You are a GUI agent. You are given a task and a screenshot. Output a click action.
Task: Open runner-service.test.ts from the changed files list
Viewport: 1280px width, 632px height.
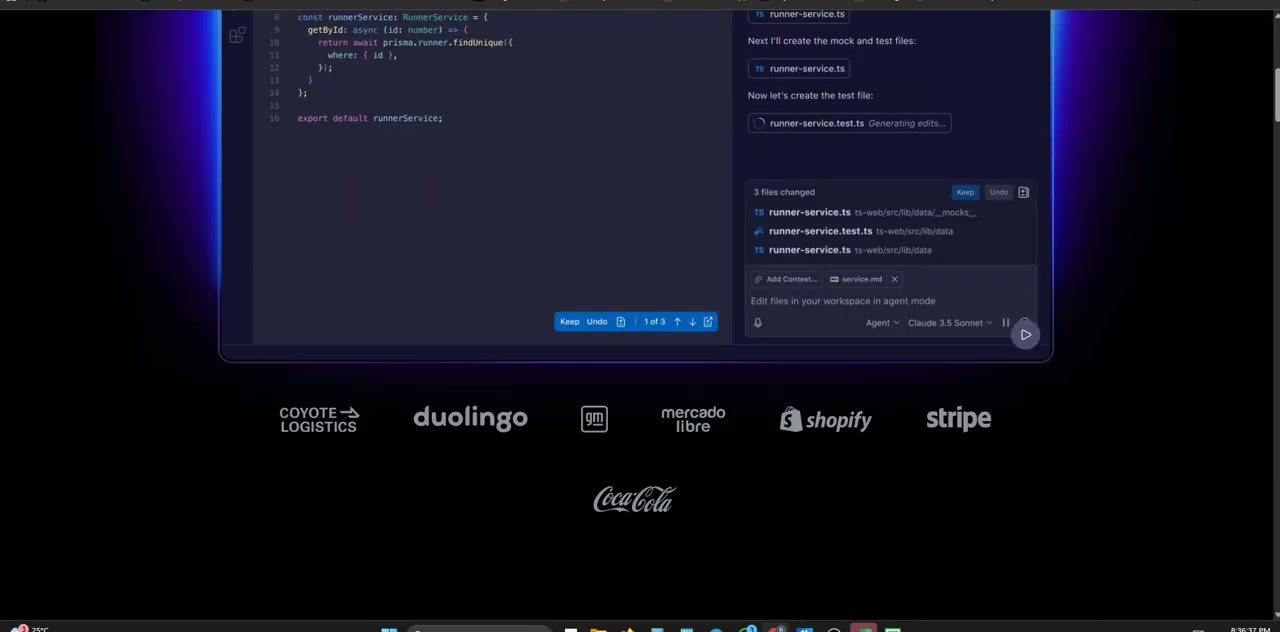[x=820, y=231]
